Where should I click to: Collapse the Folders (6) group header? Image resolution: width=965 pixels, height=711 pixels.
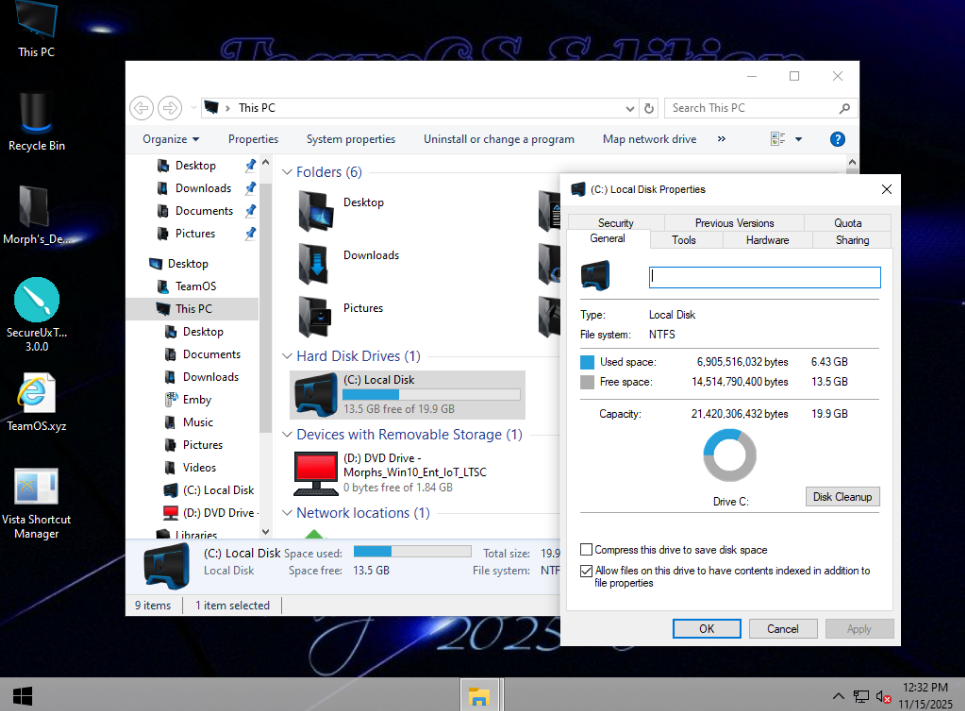[287, 173]
